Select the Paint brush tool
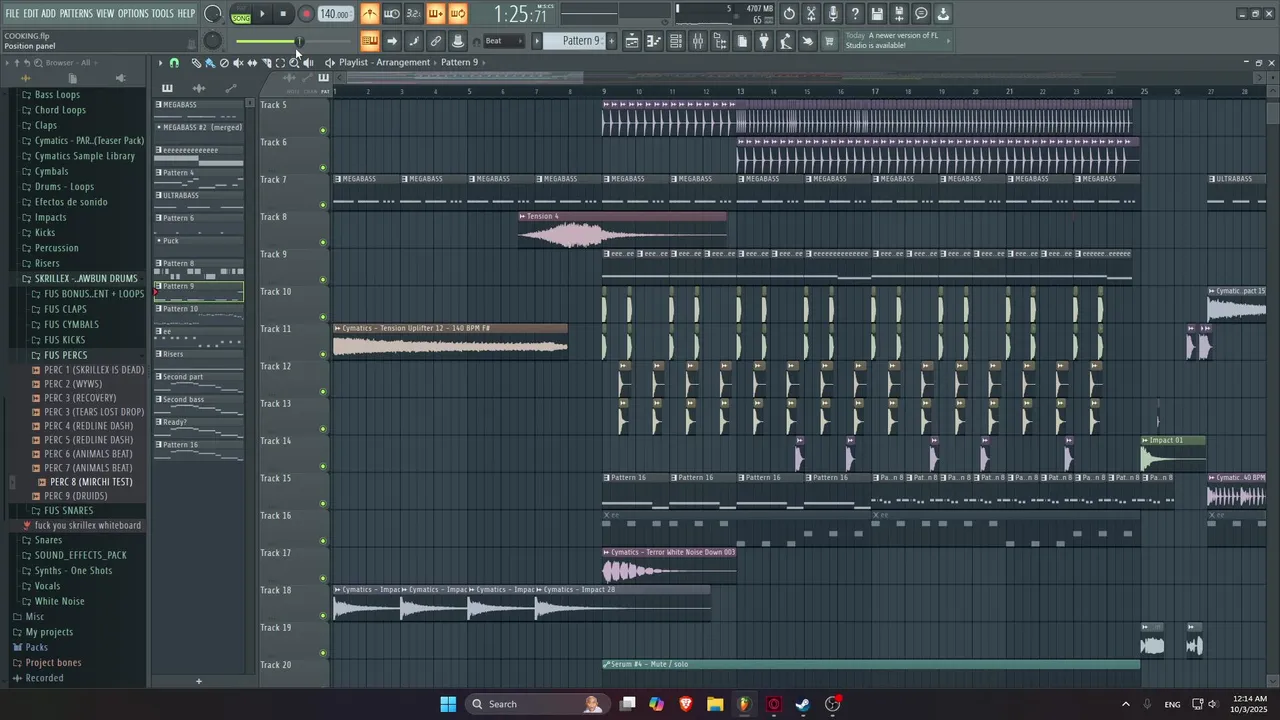This screenshot has width=1280, height=720. (x=210, y=63)
